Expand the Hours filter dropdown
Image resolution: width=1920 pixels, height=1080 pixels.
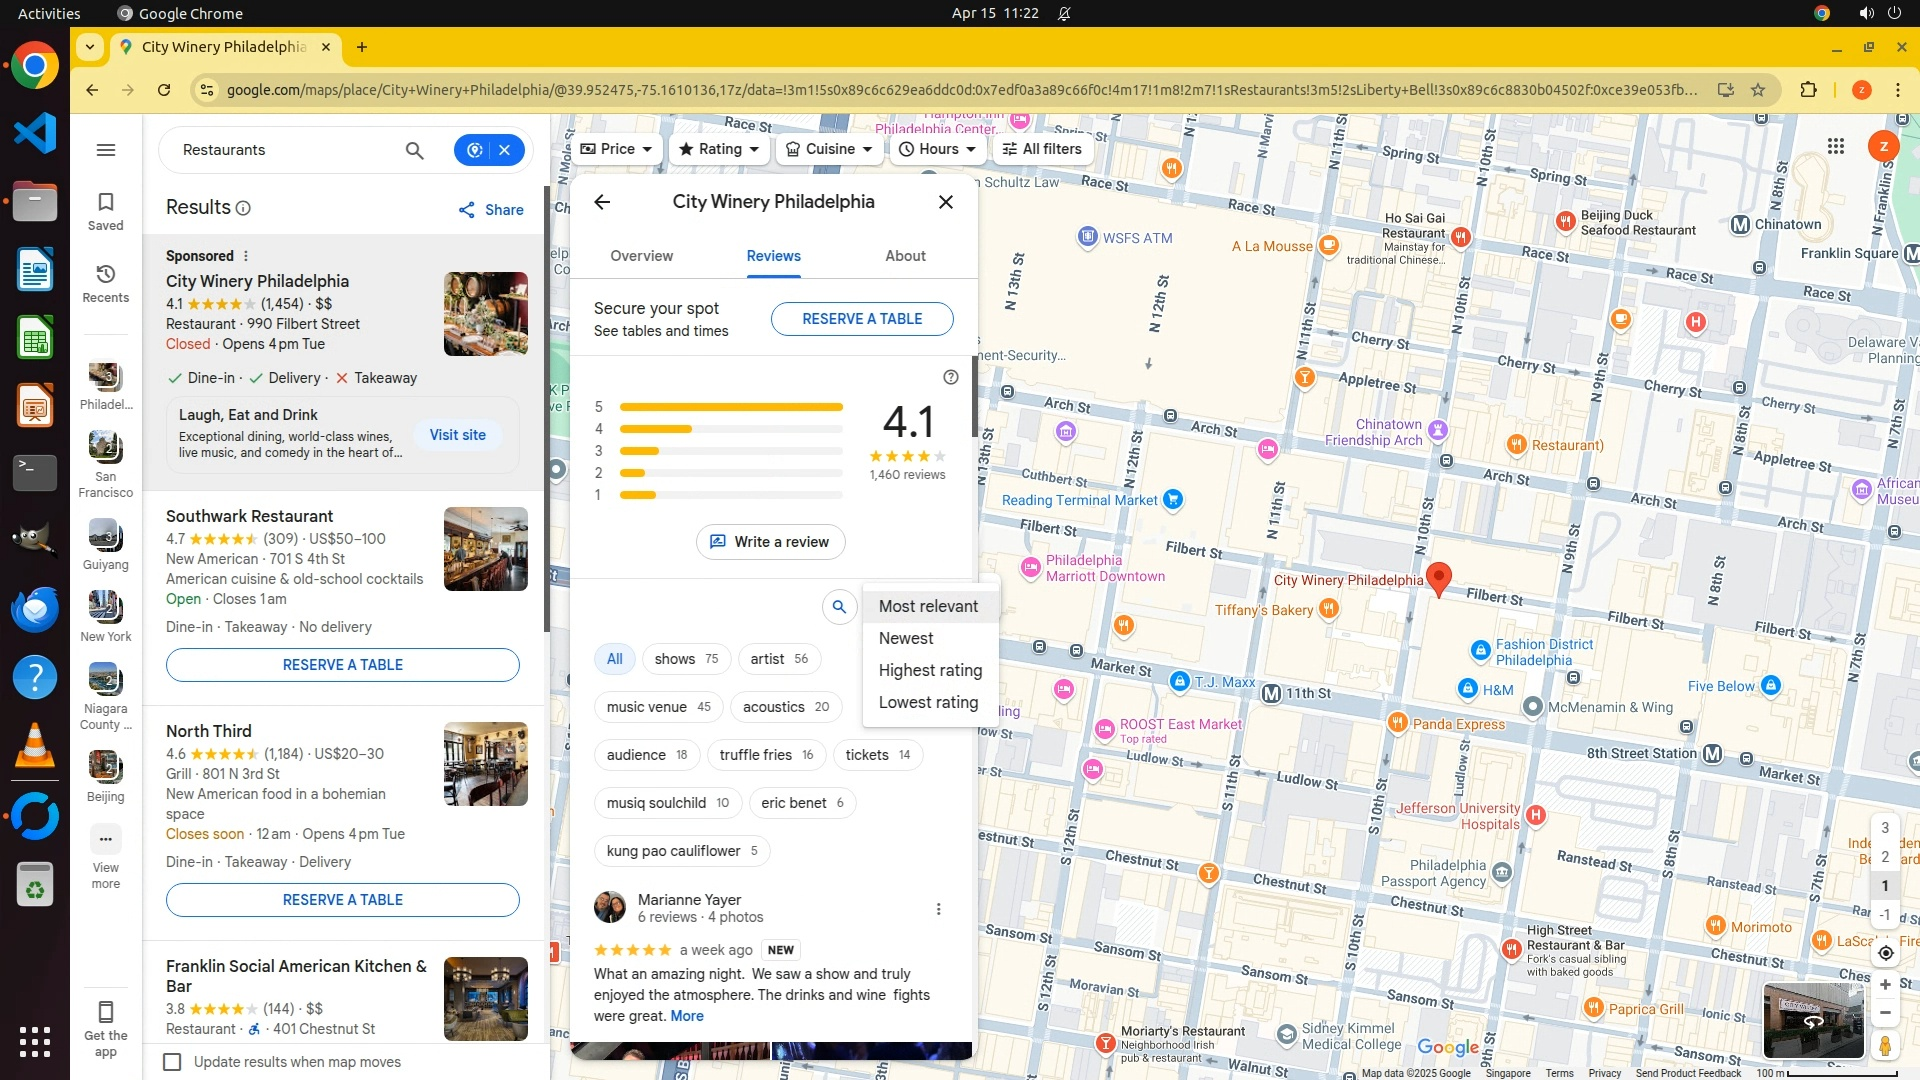click(x=937, y=149)
